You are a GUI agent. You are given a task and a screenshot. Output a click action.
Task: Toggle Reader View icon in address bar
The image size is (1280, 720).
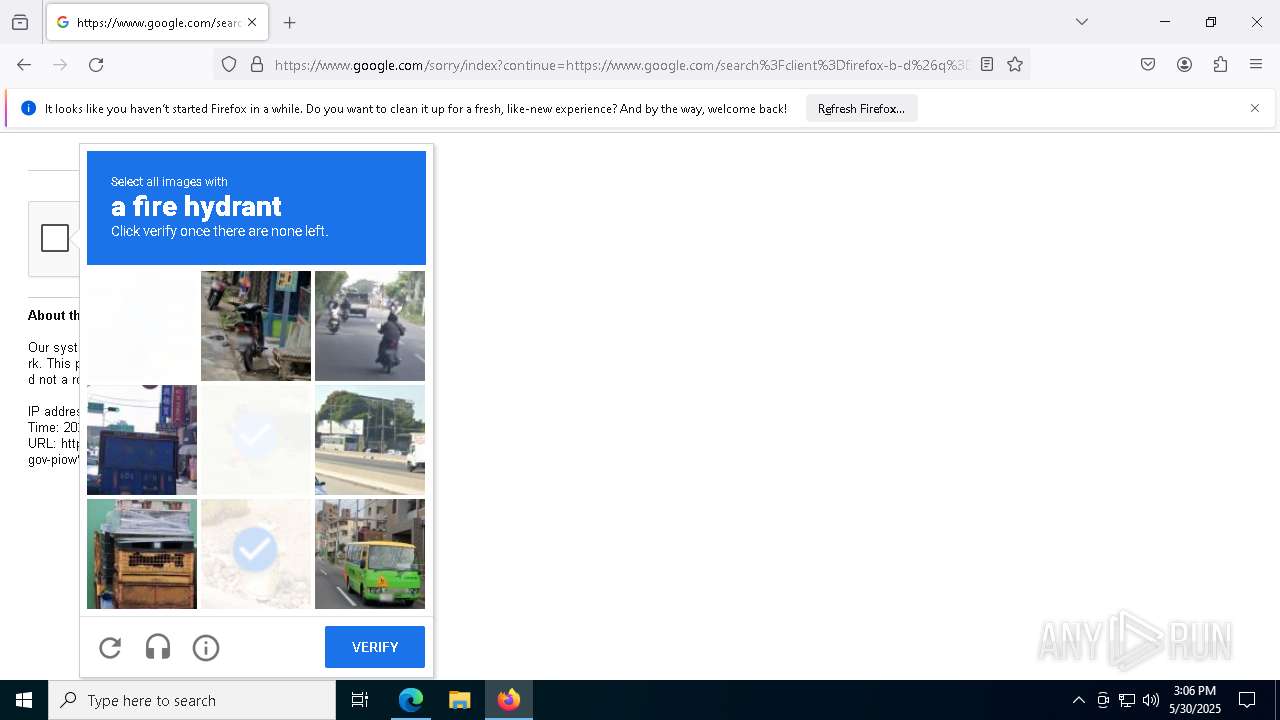(987, 65)
